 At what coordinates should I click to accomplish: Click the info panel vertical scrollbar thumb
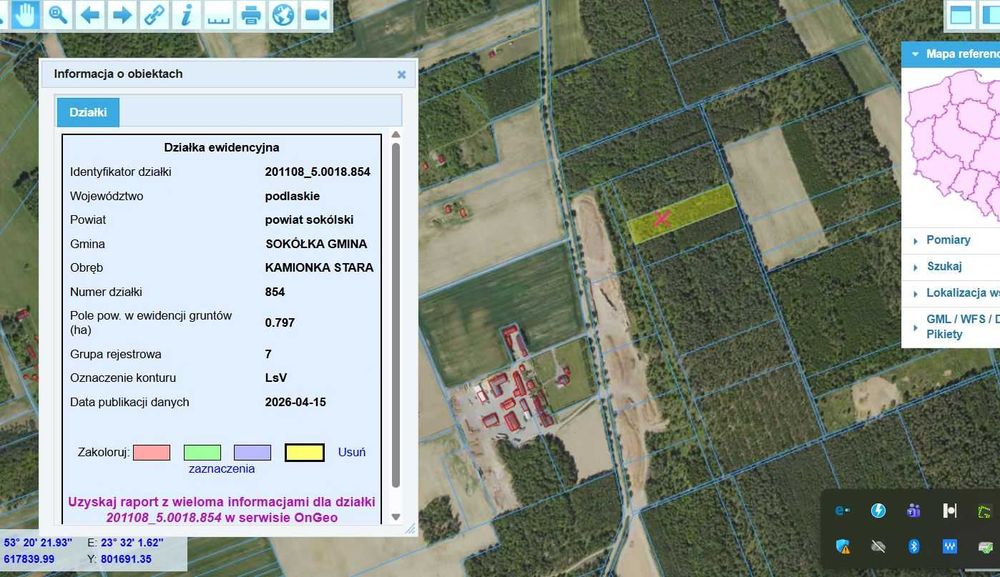pos(395,316)
